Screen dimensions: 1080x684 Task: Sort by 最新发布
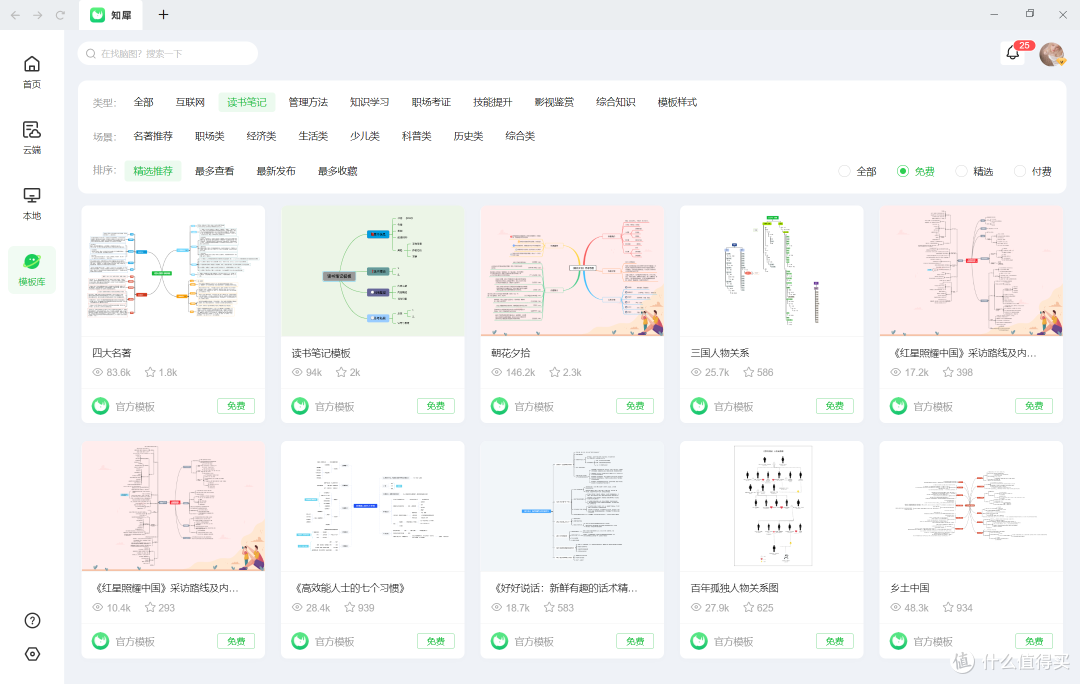[276, 171]
